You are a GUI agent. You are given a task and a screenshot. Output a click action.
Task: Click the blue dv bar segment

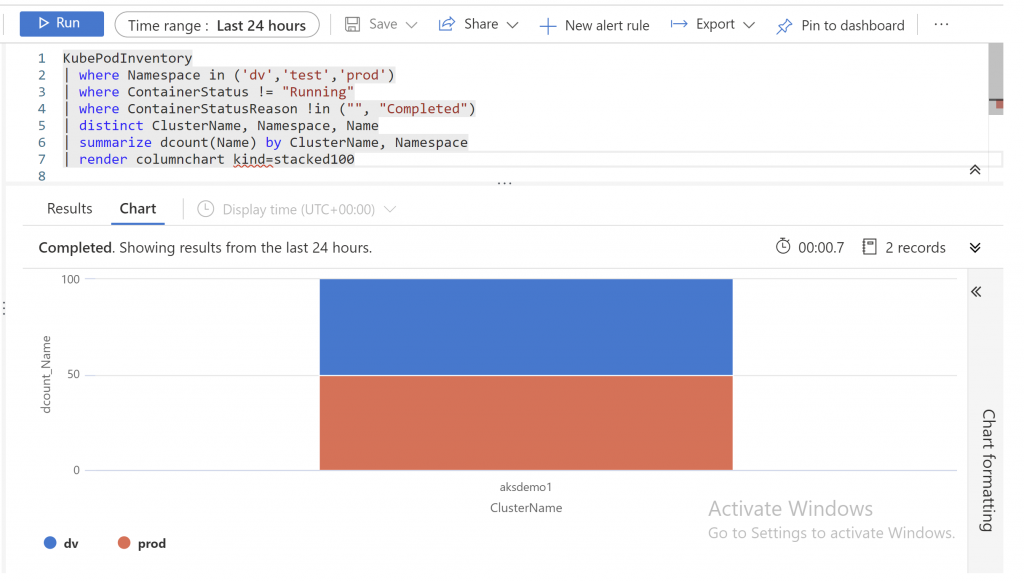pyautogui.click(x=526, y=326)
